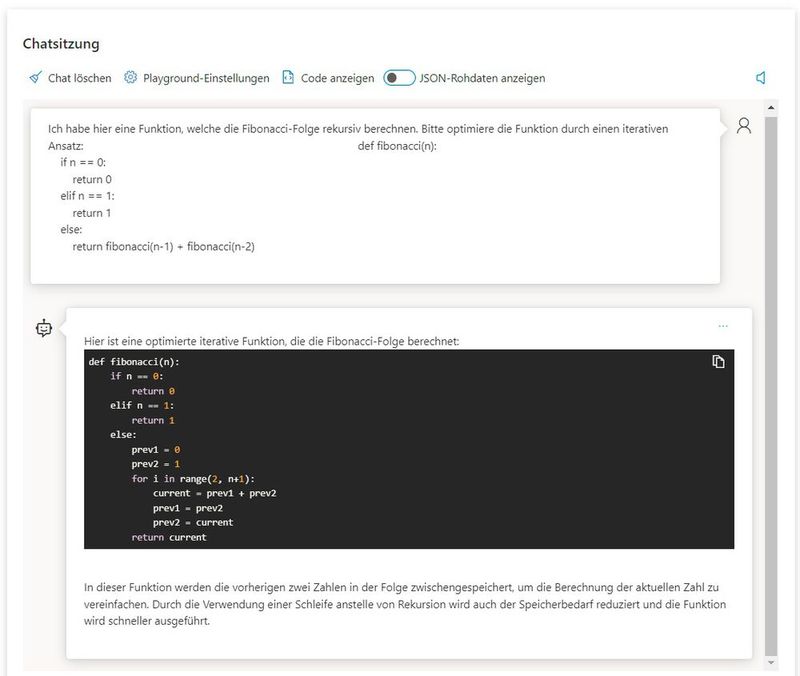Copy the code block with the copy icon
The height and width of the screenshot is (676, 800).
(718, 362)
